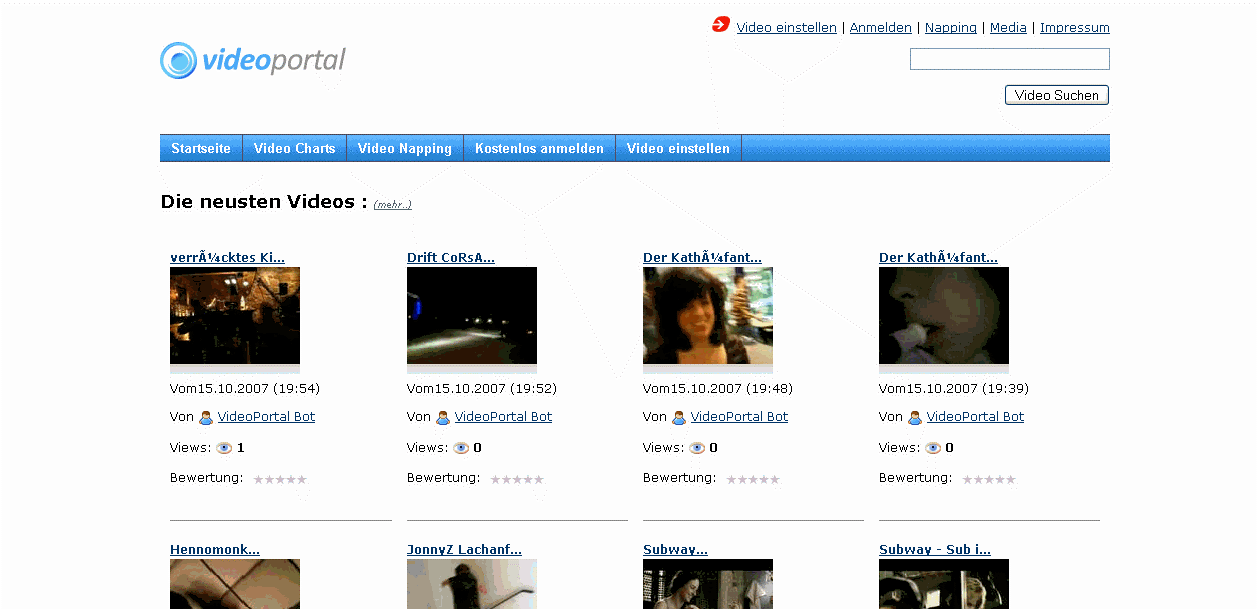Click the red arrow icon beside Video einstellen
The image size is (1258, 609).
[x=721, y=25]
